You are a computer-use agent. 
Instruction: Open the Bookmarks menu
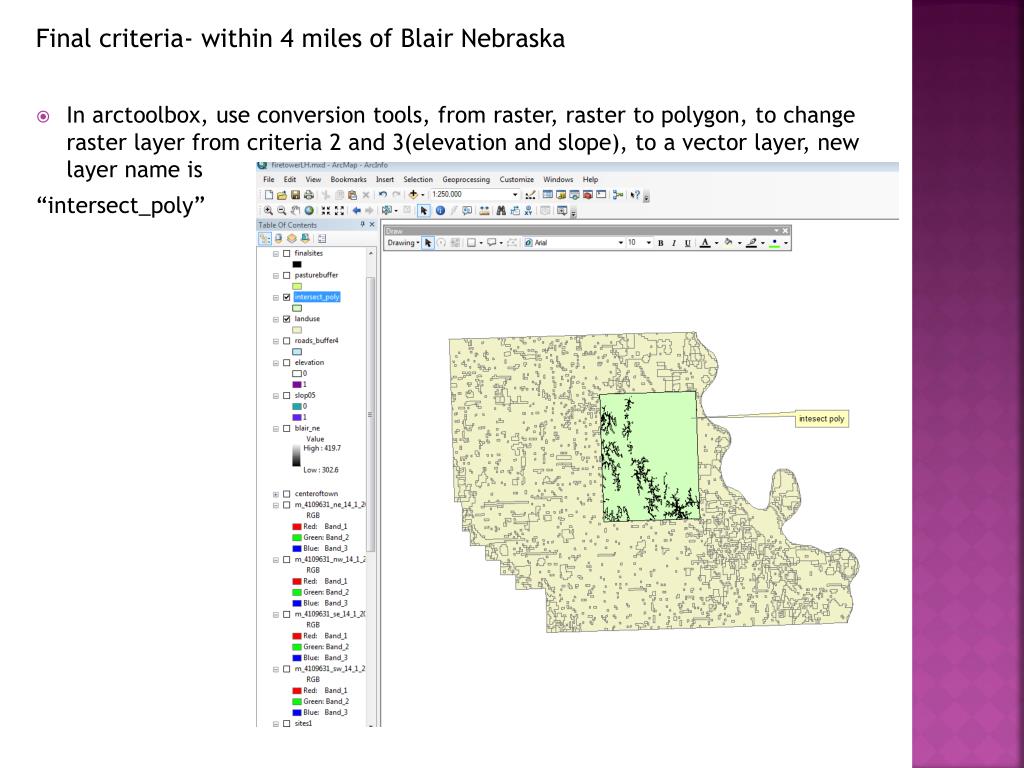click(x=348, y=180)
